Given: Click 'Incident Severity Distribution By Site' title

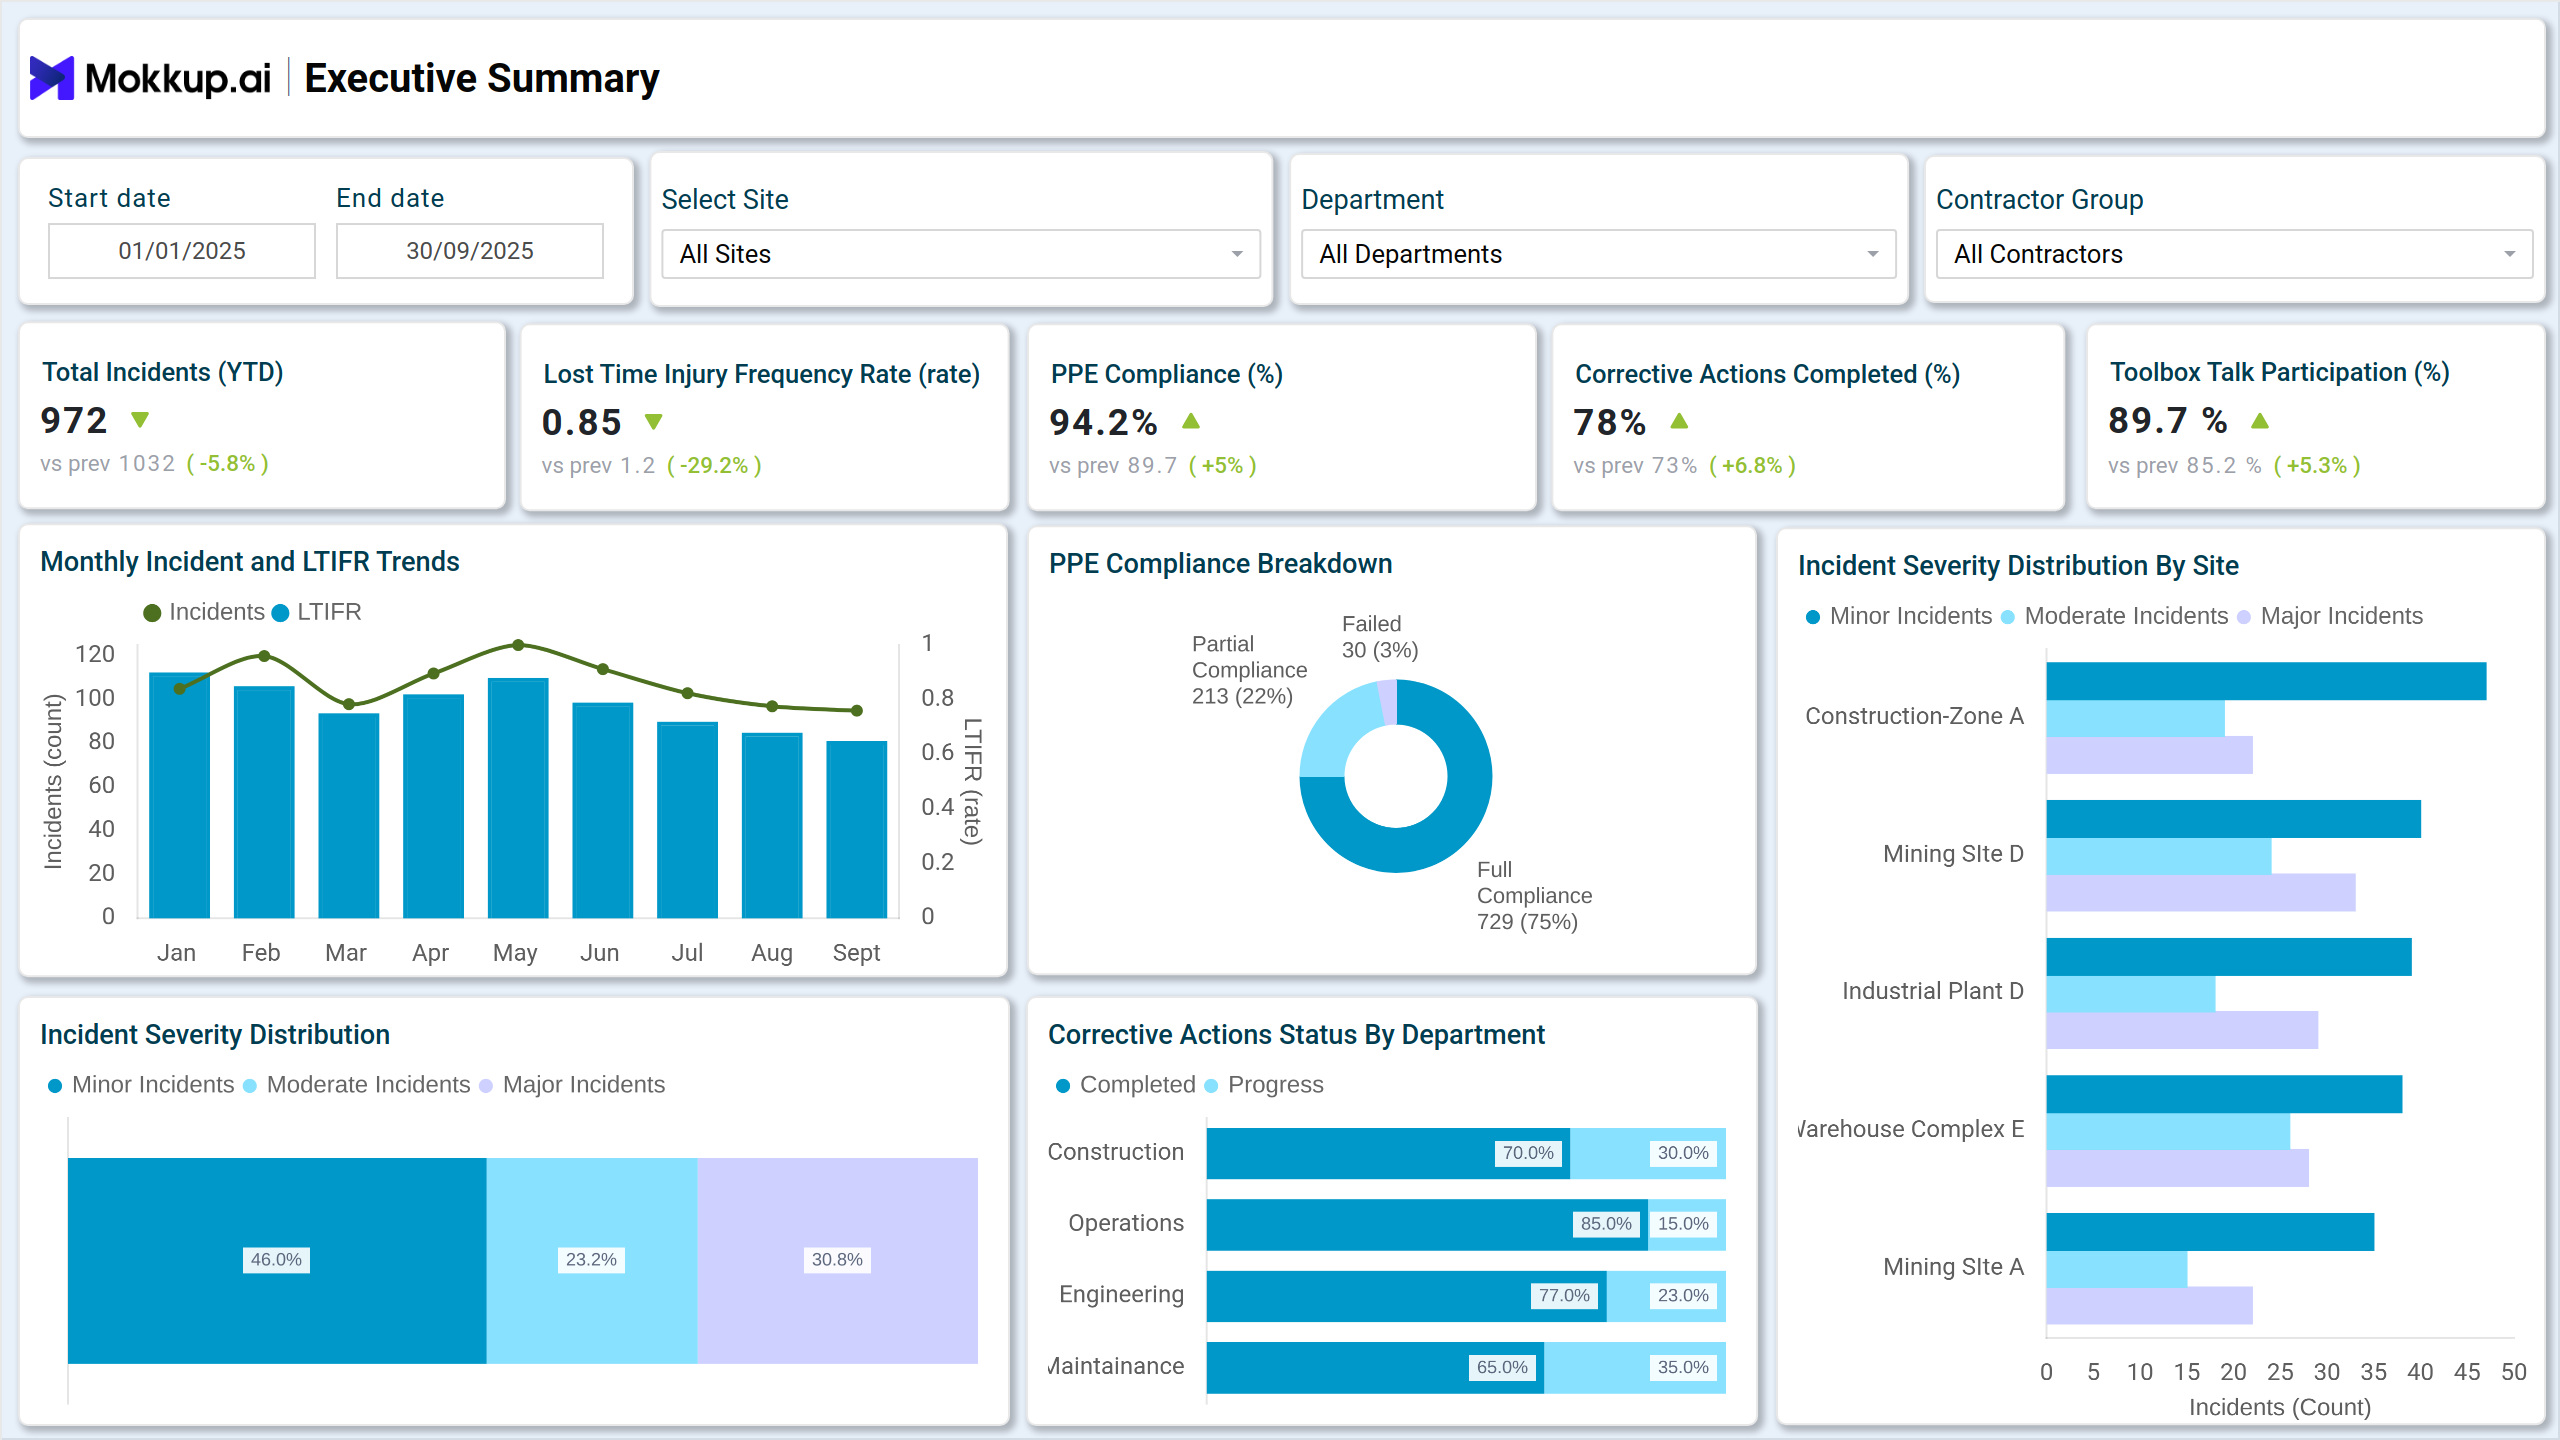Looking at the screenshot, I should tap(2018, 566).
